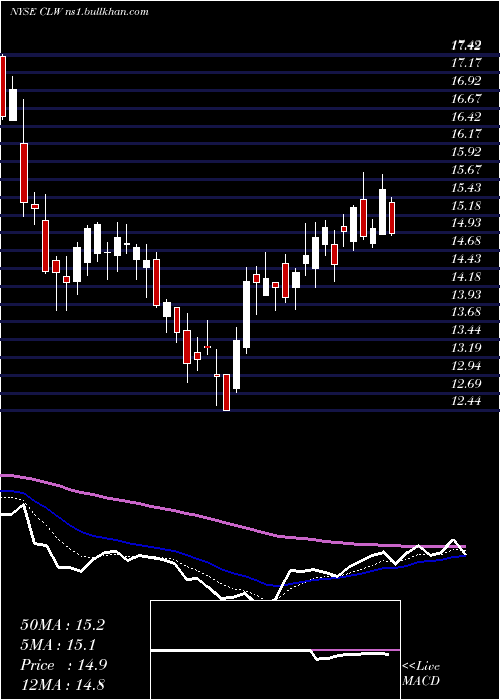Click the 13.68 price axis label
Viewport: 500px width, 700px height.
point(466,312)
